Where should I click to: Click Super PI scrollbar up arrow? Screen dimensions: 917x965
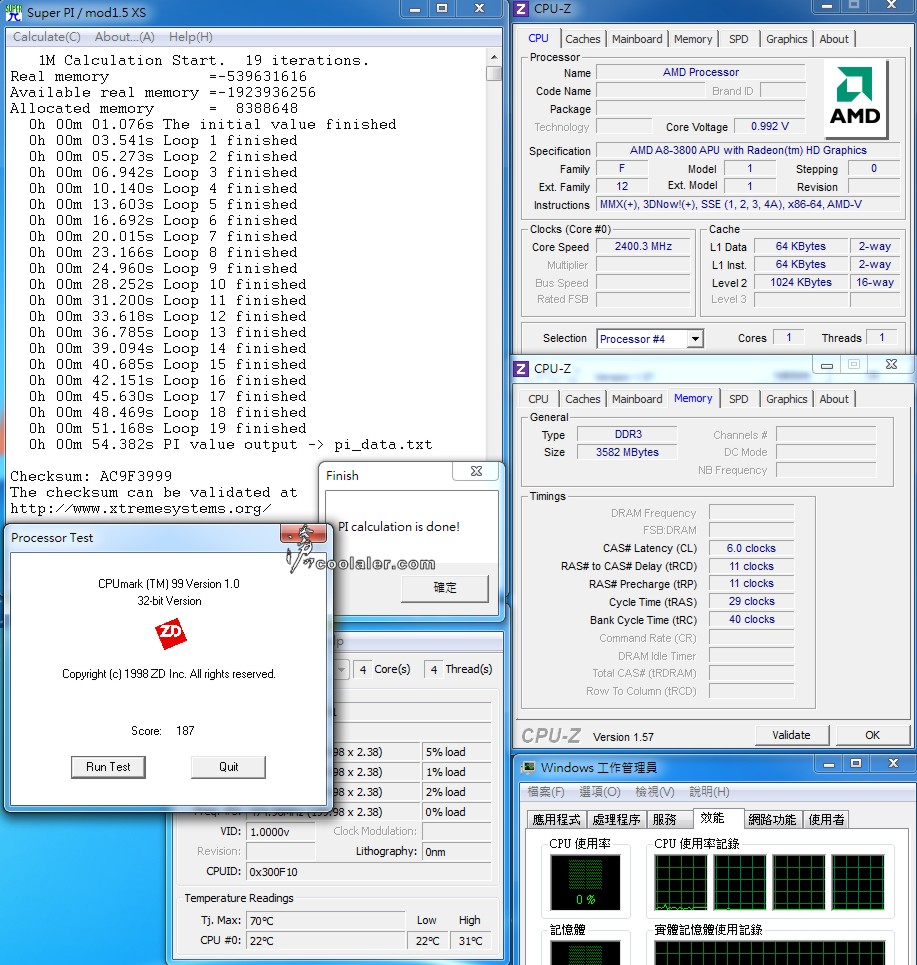pos(494,57)
